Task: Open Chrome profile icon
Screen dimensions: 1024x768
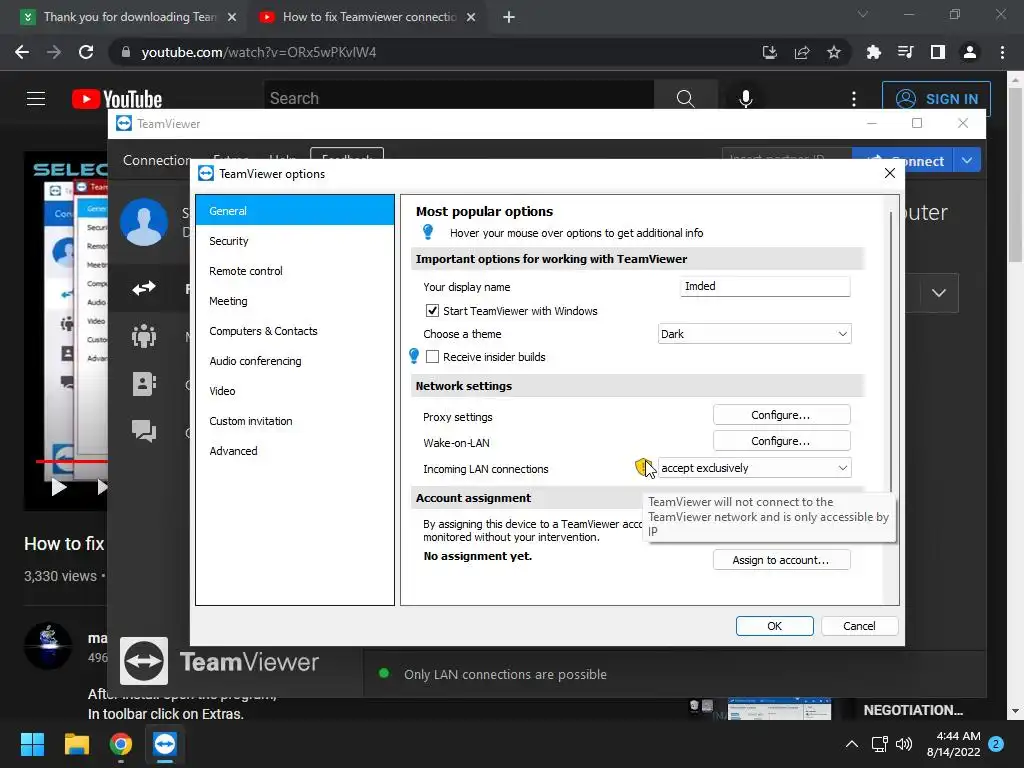Action: 970,52
